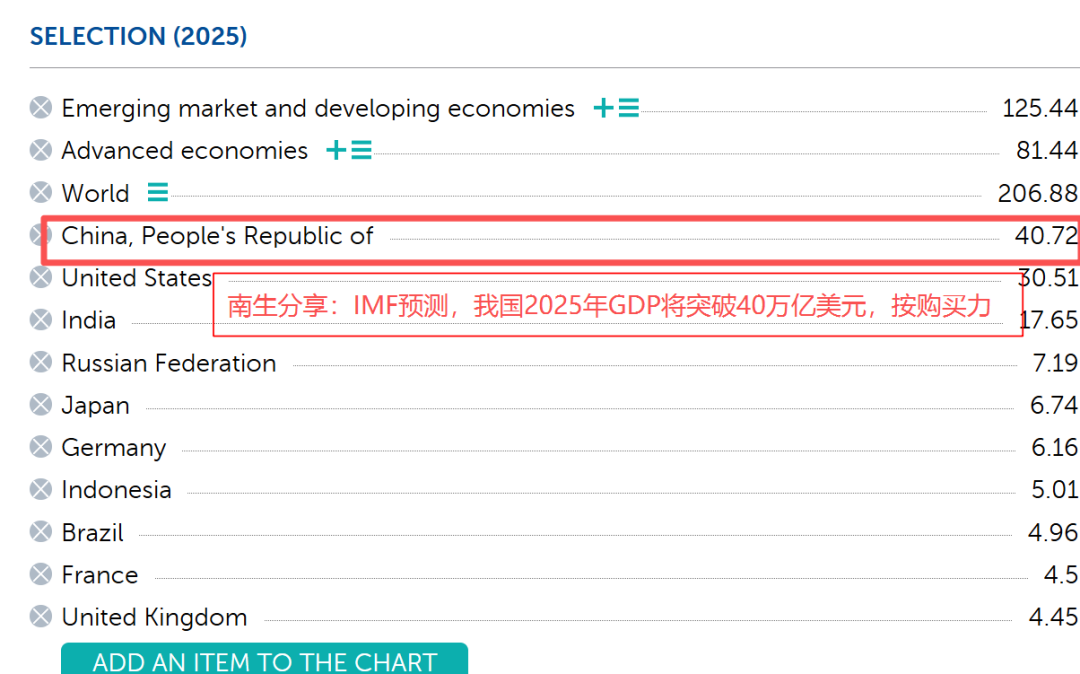This screenshot has width=1080, height=674.
Task: Remove Japan from the selection
Action: pos(40,406)
